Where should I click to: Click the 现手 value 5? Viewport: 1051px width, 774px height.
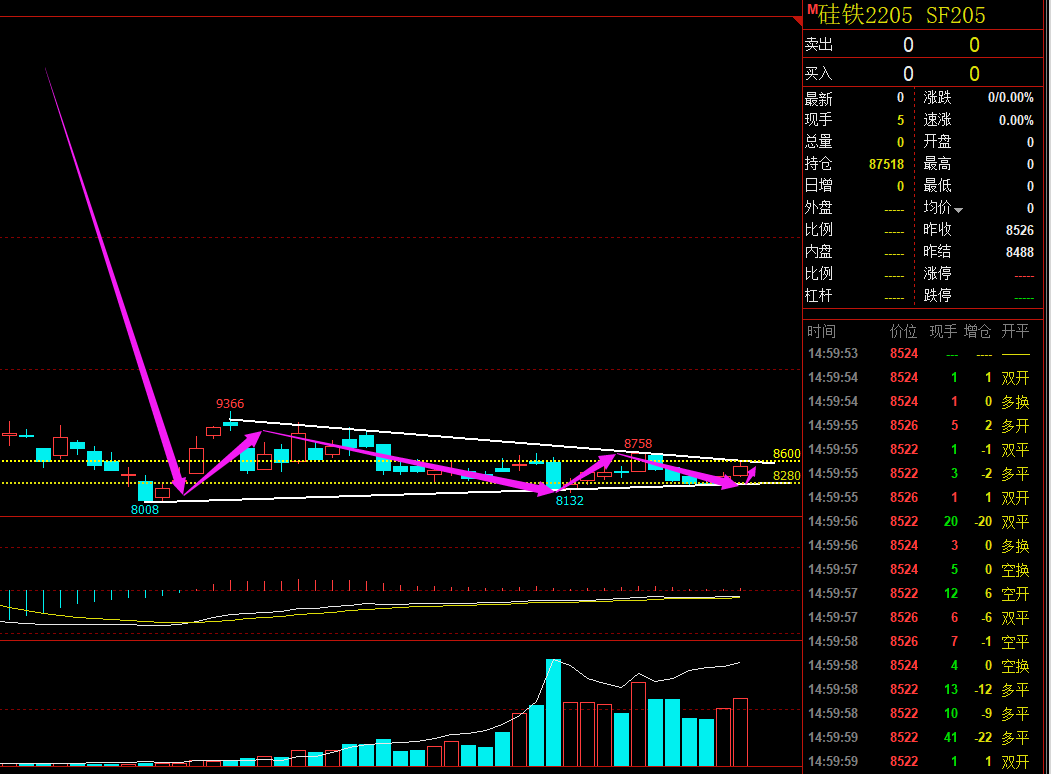click(900, 120)
